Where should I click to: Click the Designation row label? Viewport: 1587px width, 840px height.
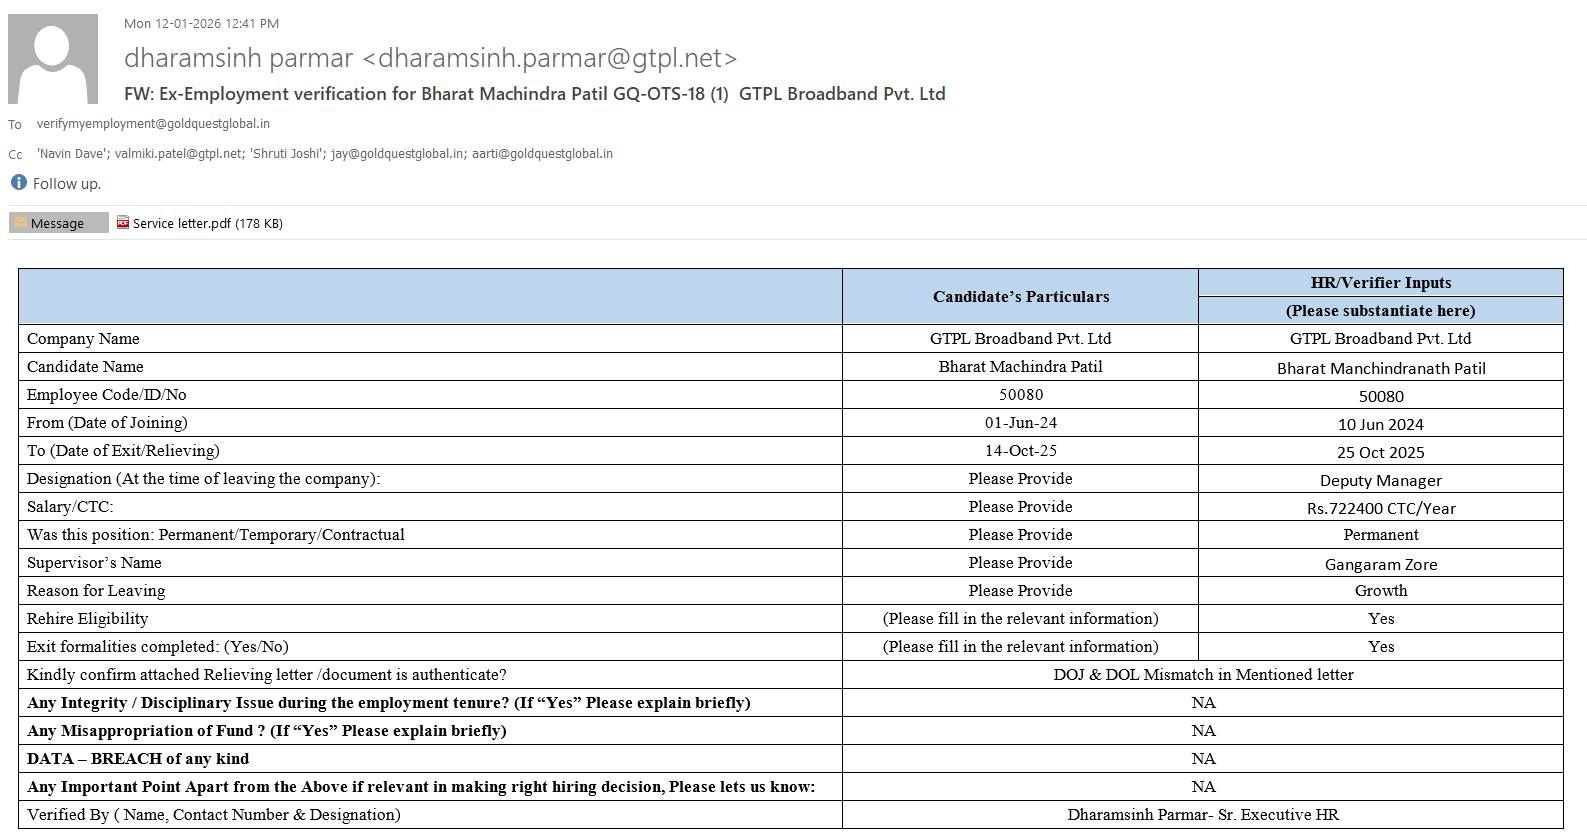click(x=204, y=479)
